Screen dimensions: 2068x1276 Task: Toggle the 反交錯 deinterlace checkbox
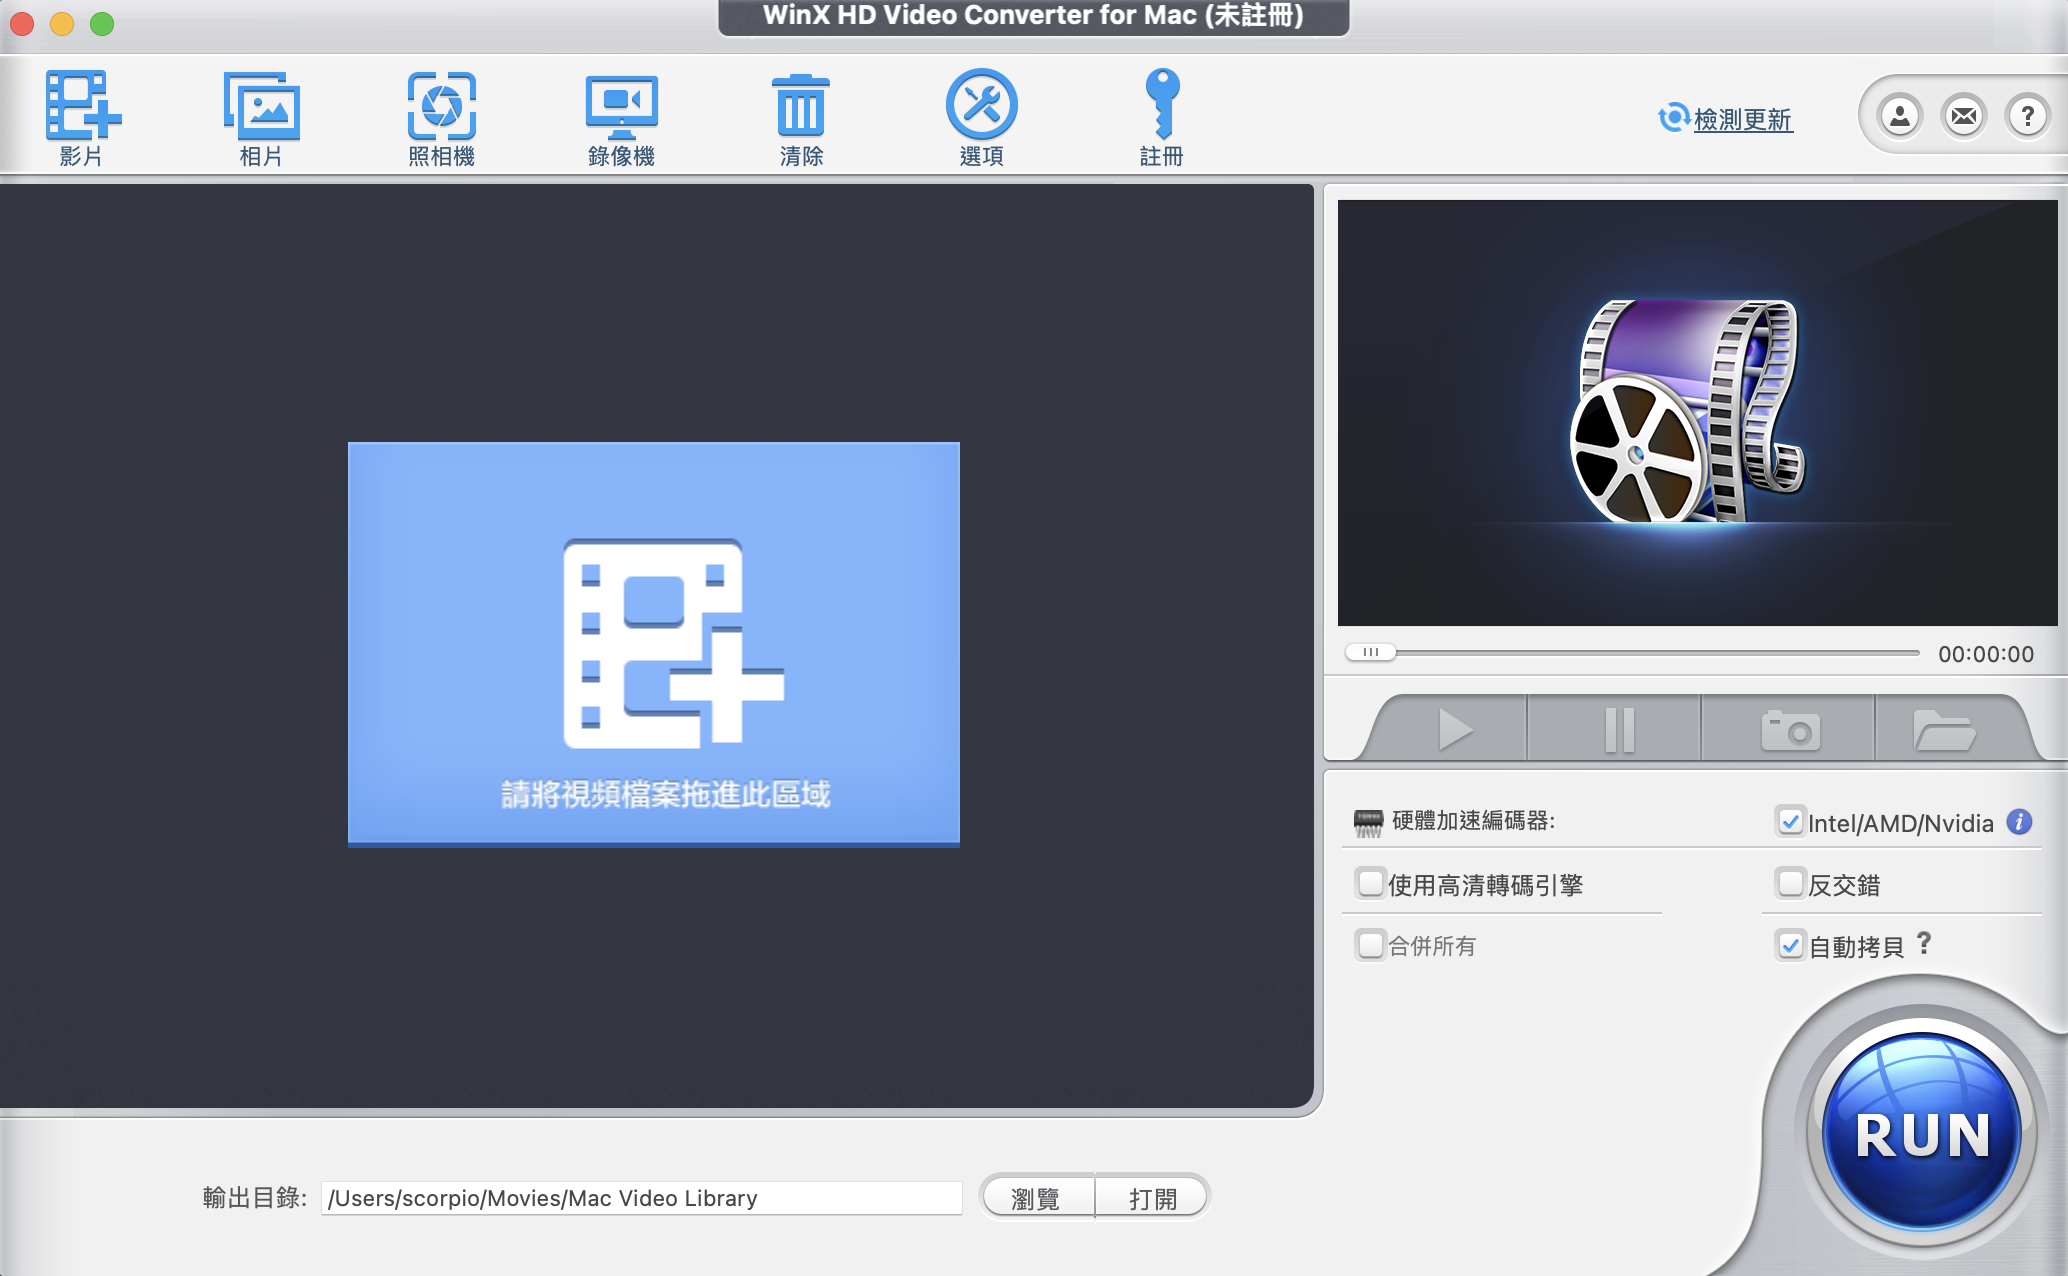[x=1790, y=884]
